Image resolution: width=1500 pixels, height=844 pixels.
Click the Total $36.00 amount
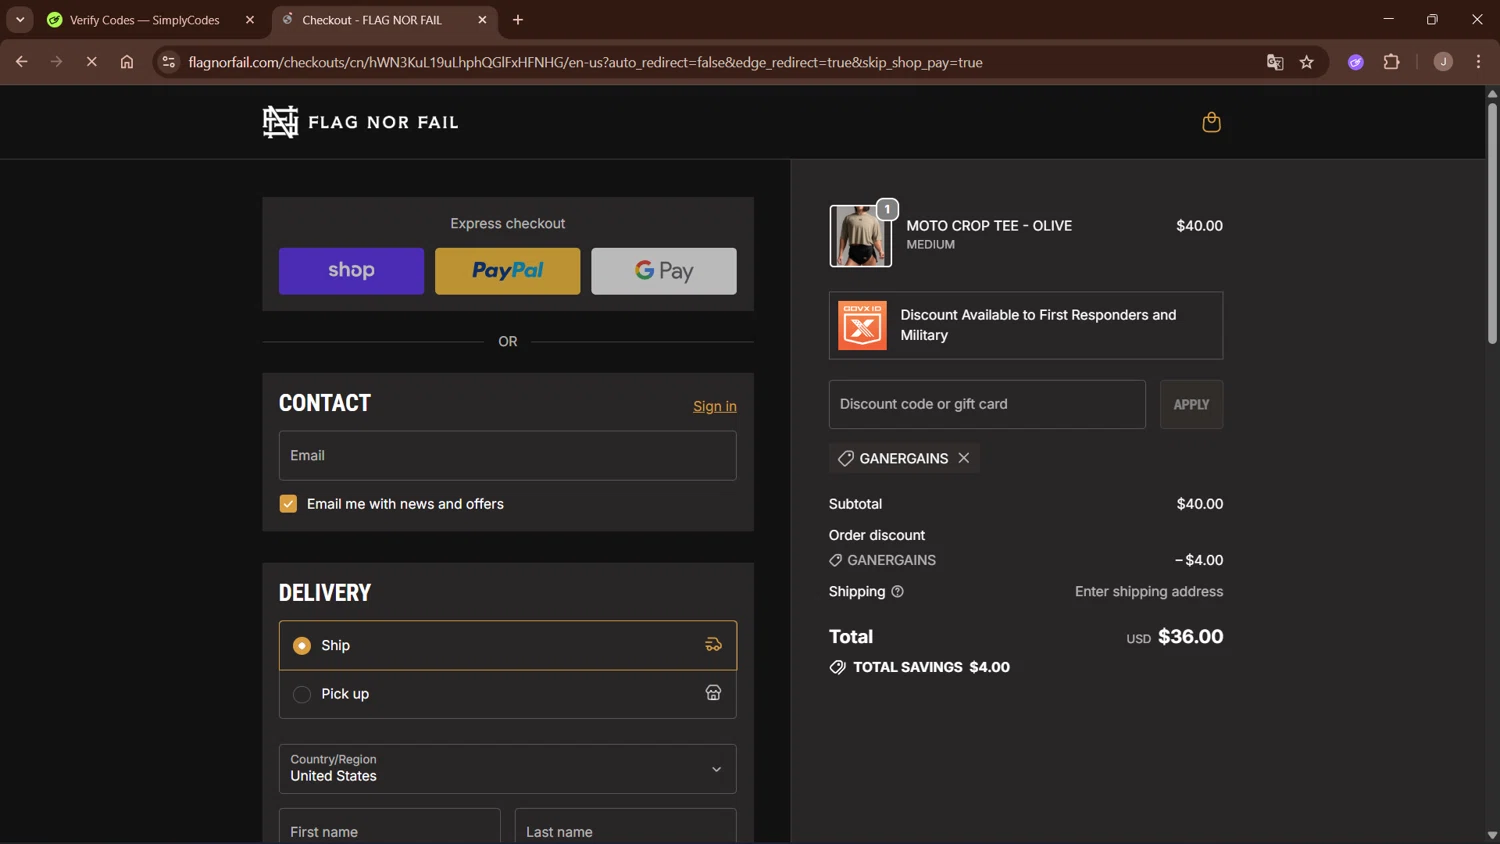1190,637
